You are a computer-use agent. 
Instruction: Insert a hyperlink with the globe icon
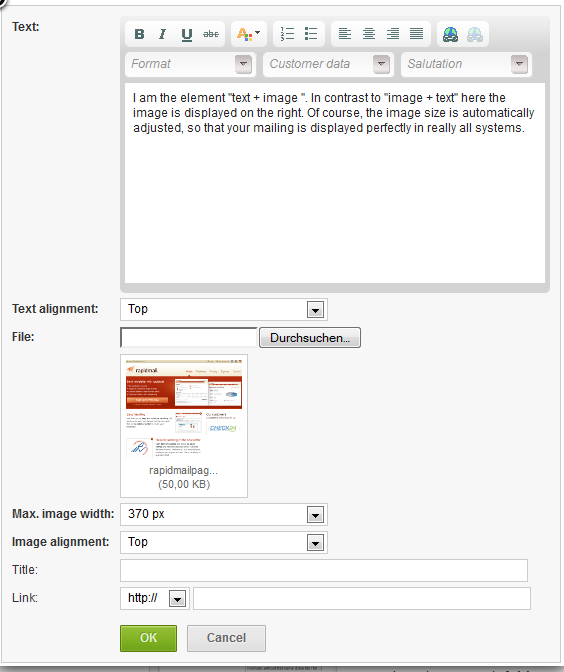coord(450,34)
